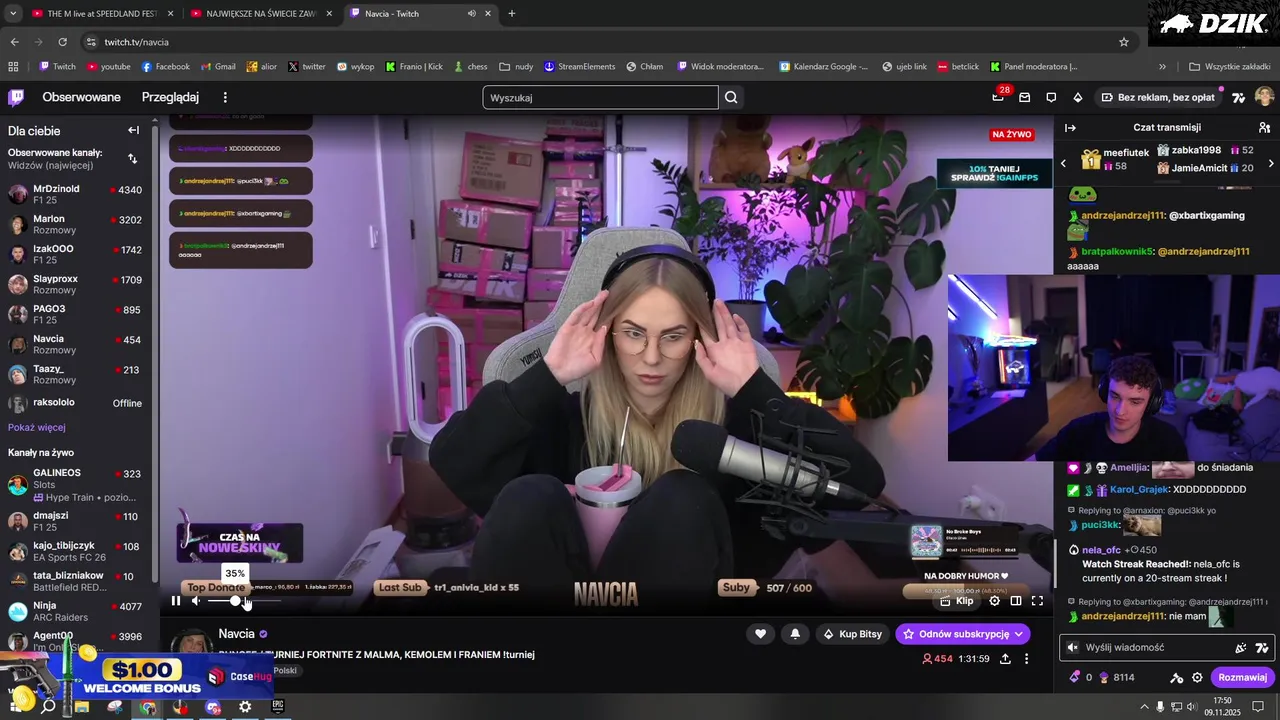Image resolution: width=1280 pixels, height=720 pixels.
Task: Open GALINEOS live channel
Action: 75,485
